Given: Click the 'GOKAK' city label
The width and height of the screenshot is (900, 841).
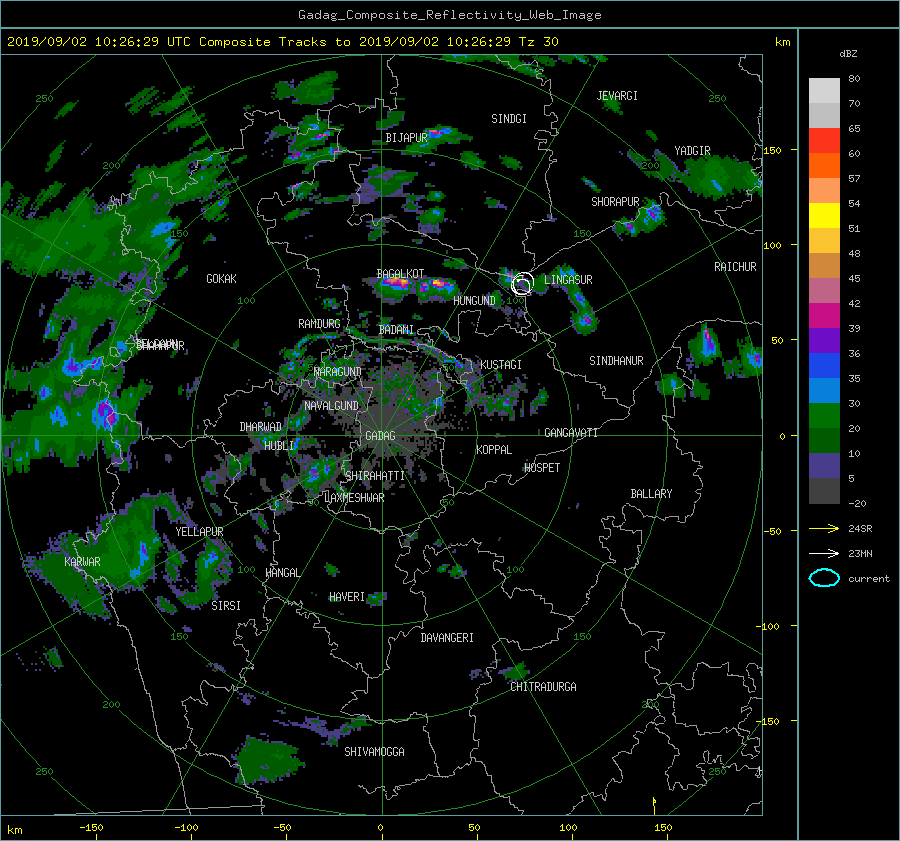Looking at the screenshot, I should click(222, 279).
